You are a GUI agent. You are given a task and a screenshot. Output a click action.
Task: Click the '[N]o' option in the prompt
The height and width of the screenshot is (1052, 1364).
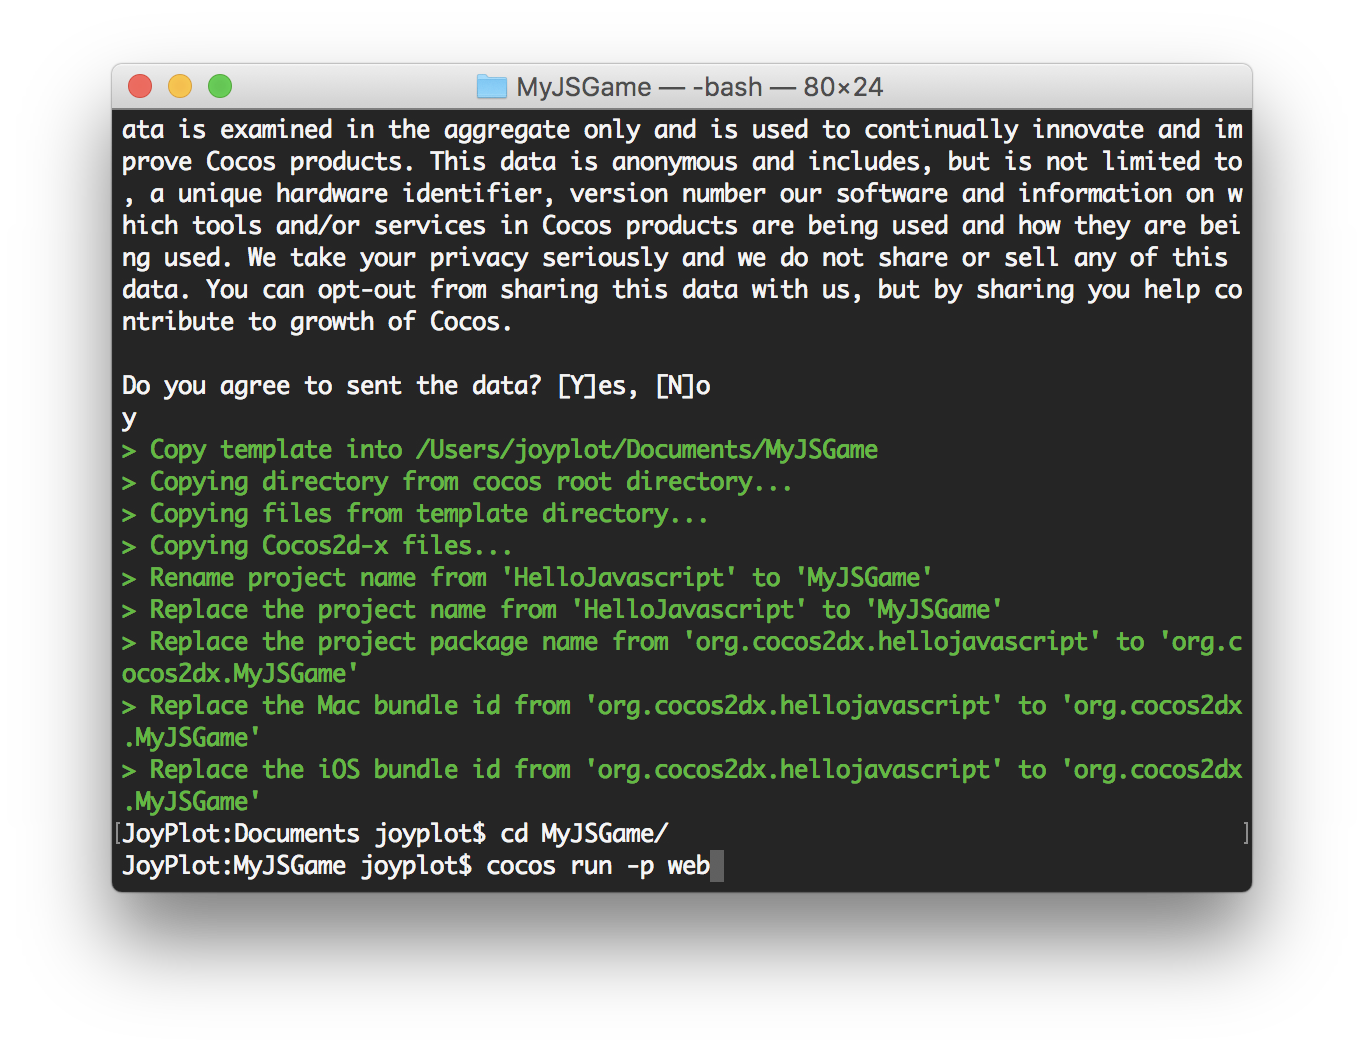[x=683, y=386]
